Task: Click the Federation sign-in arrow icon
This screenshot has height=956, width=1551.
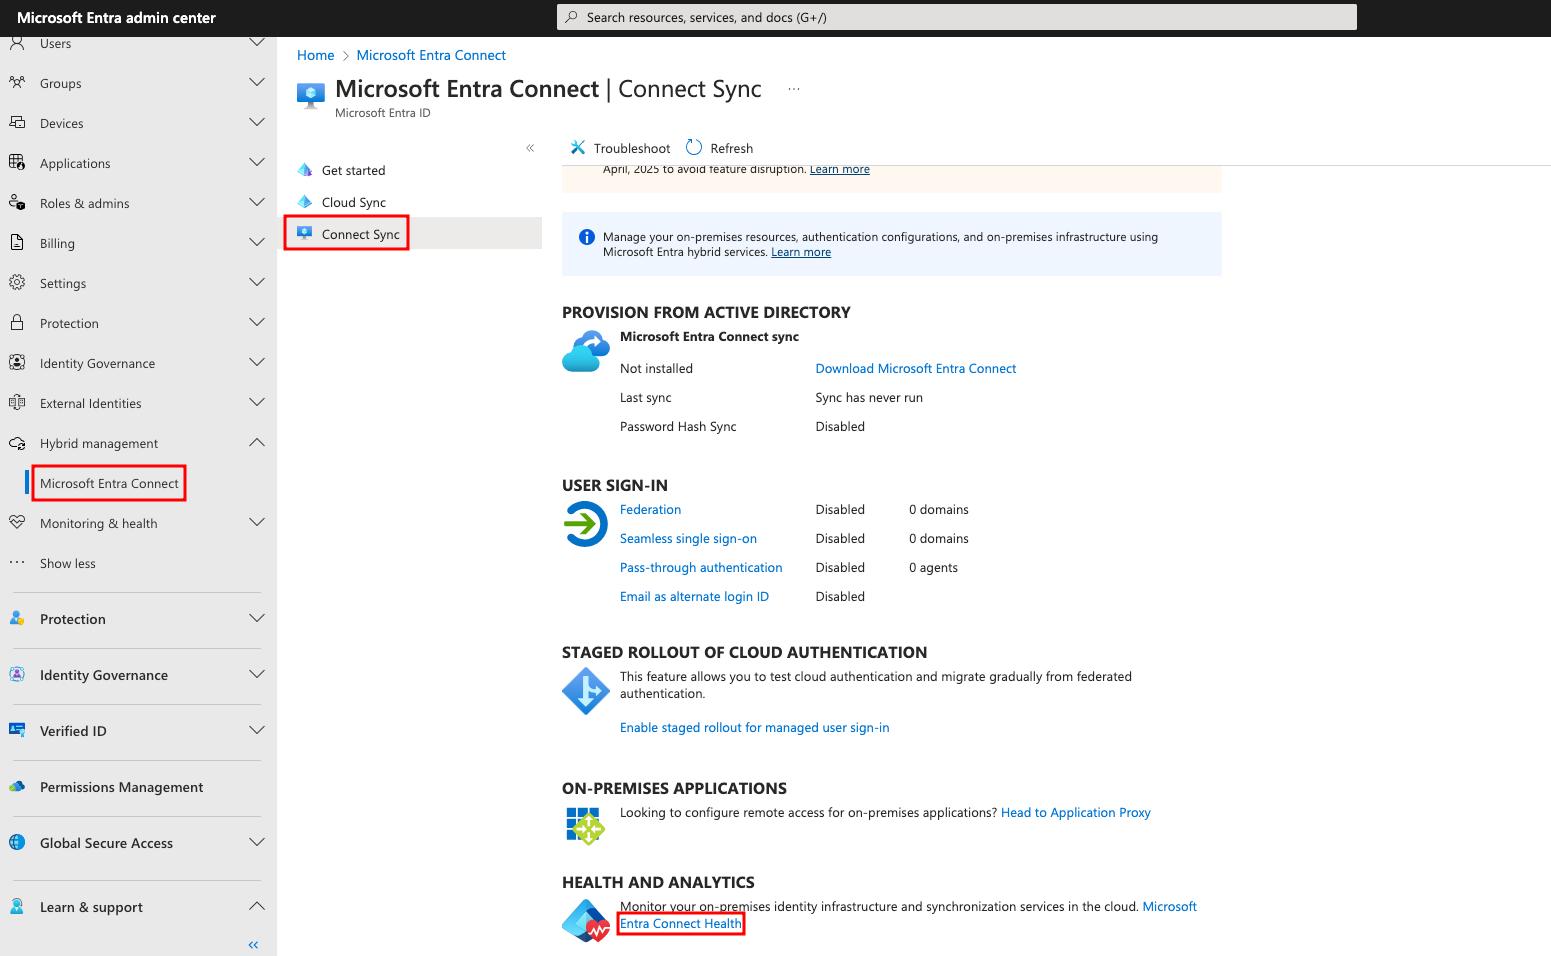Action: (586, 523)
